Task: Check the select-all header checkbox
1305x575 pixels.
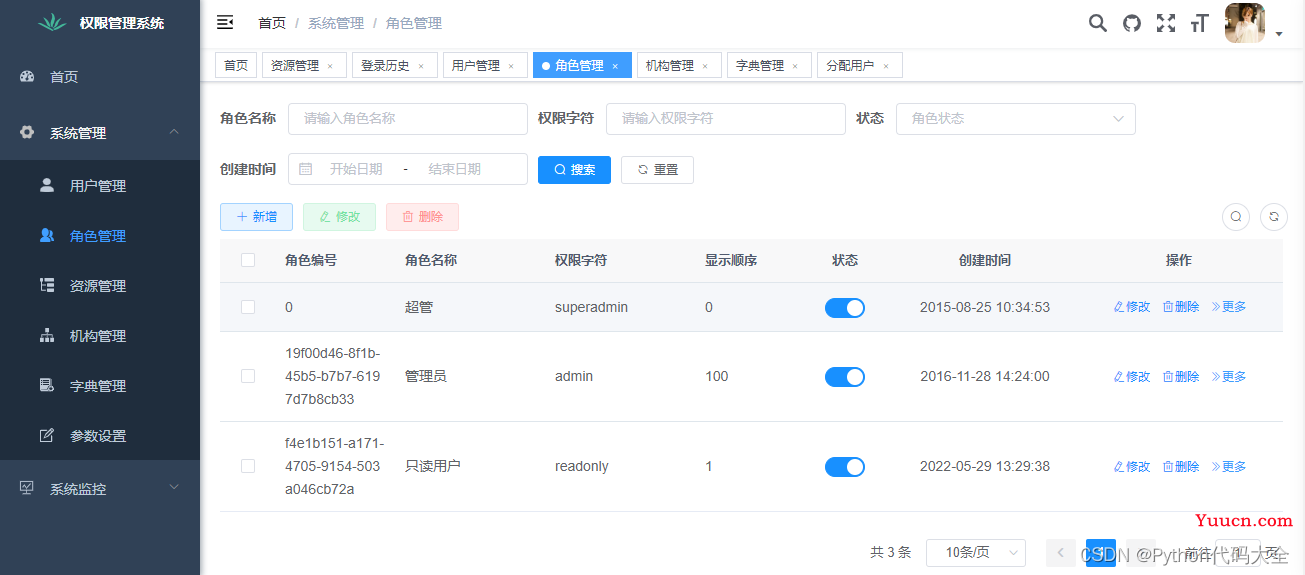Action: 248,260
